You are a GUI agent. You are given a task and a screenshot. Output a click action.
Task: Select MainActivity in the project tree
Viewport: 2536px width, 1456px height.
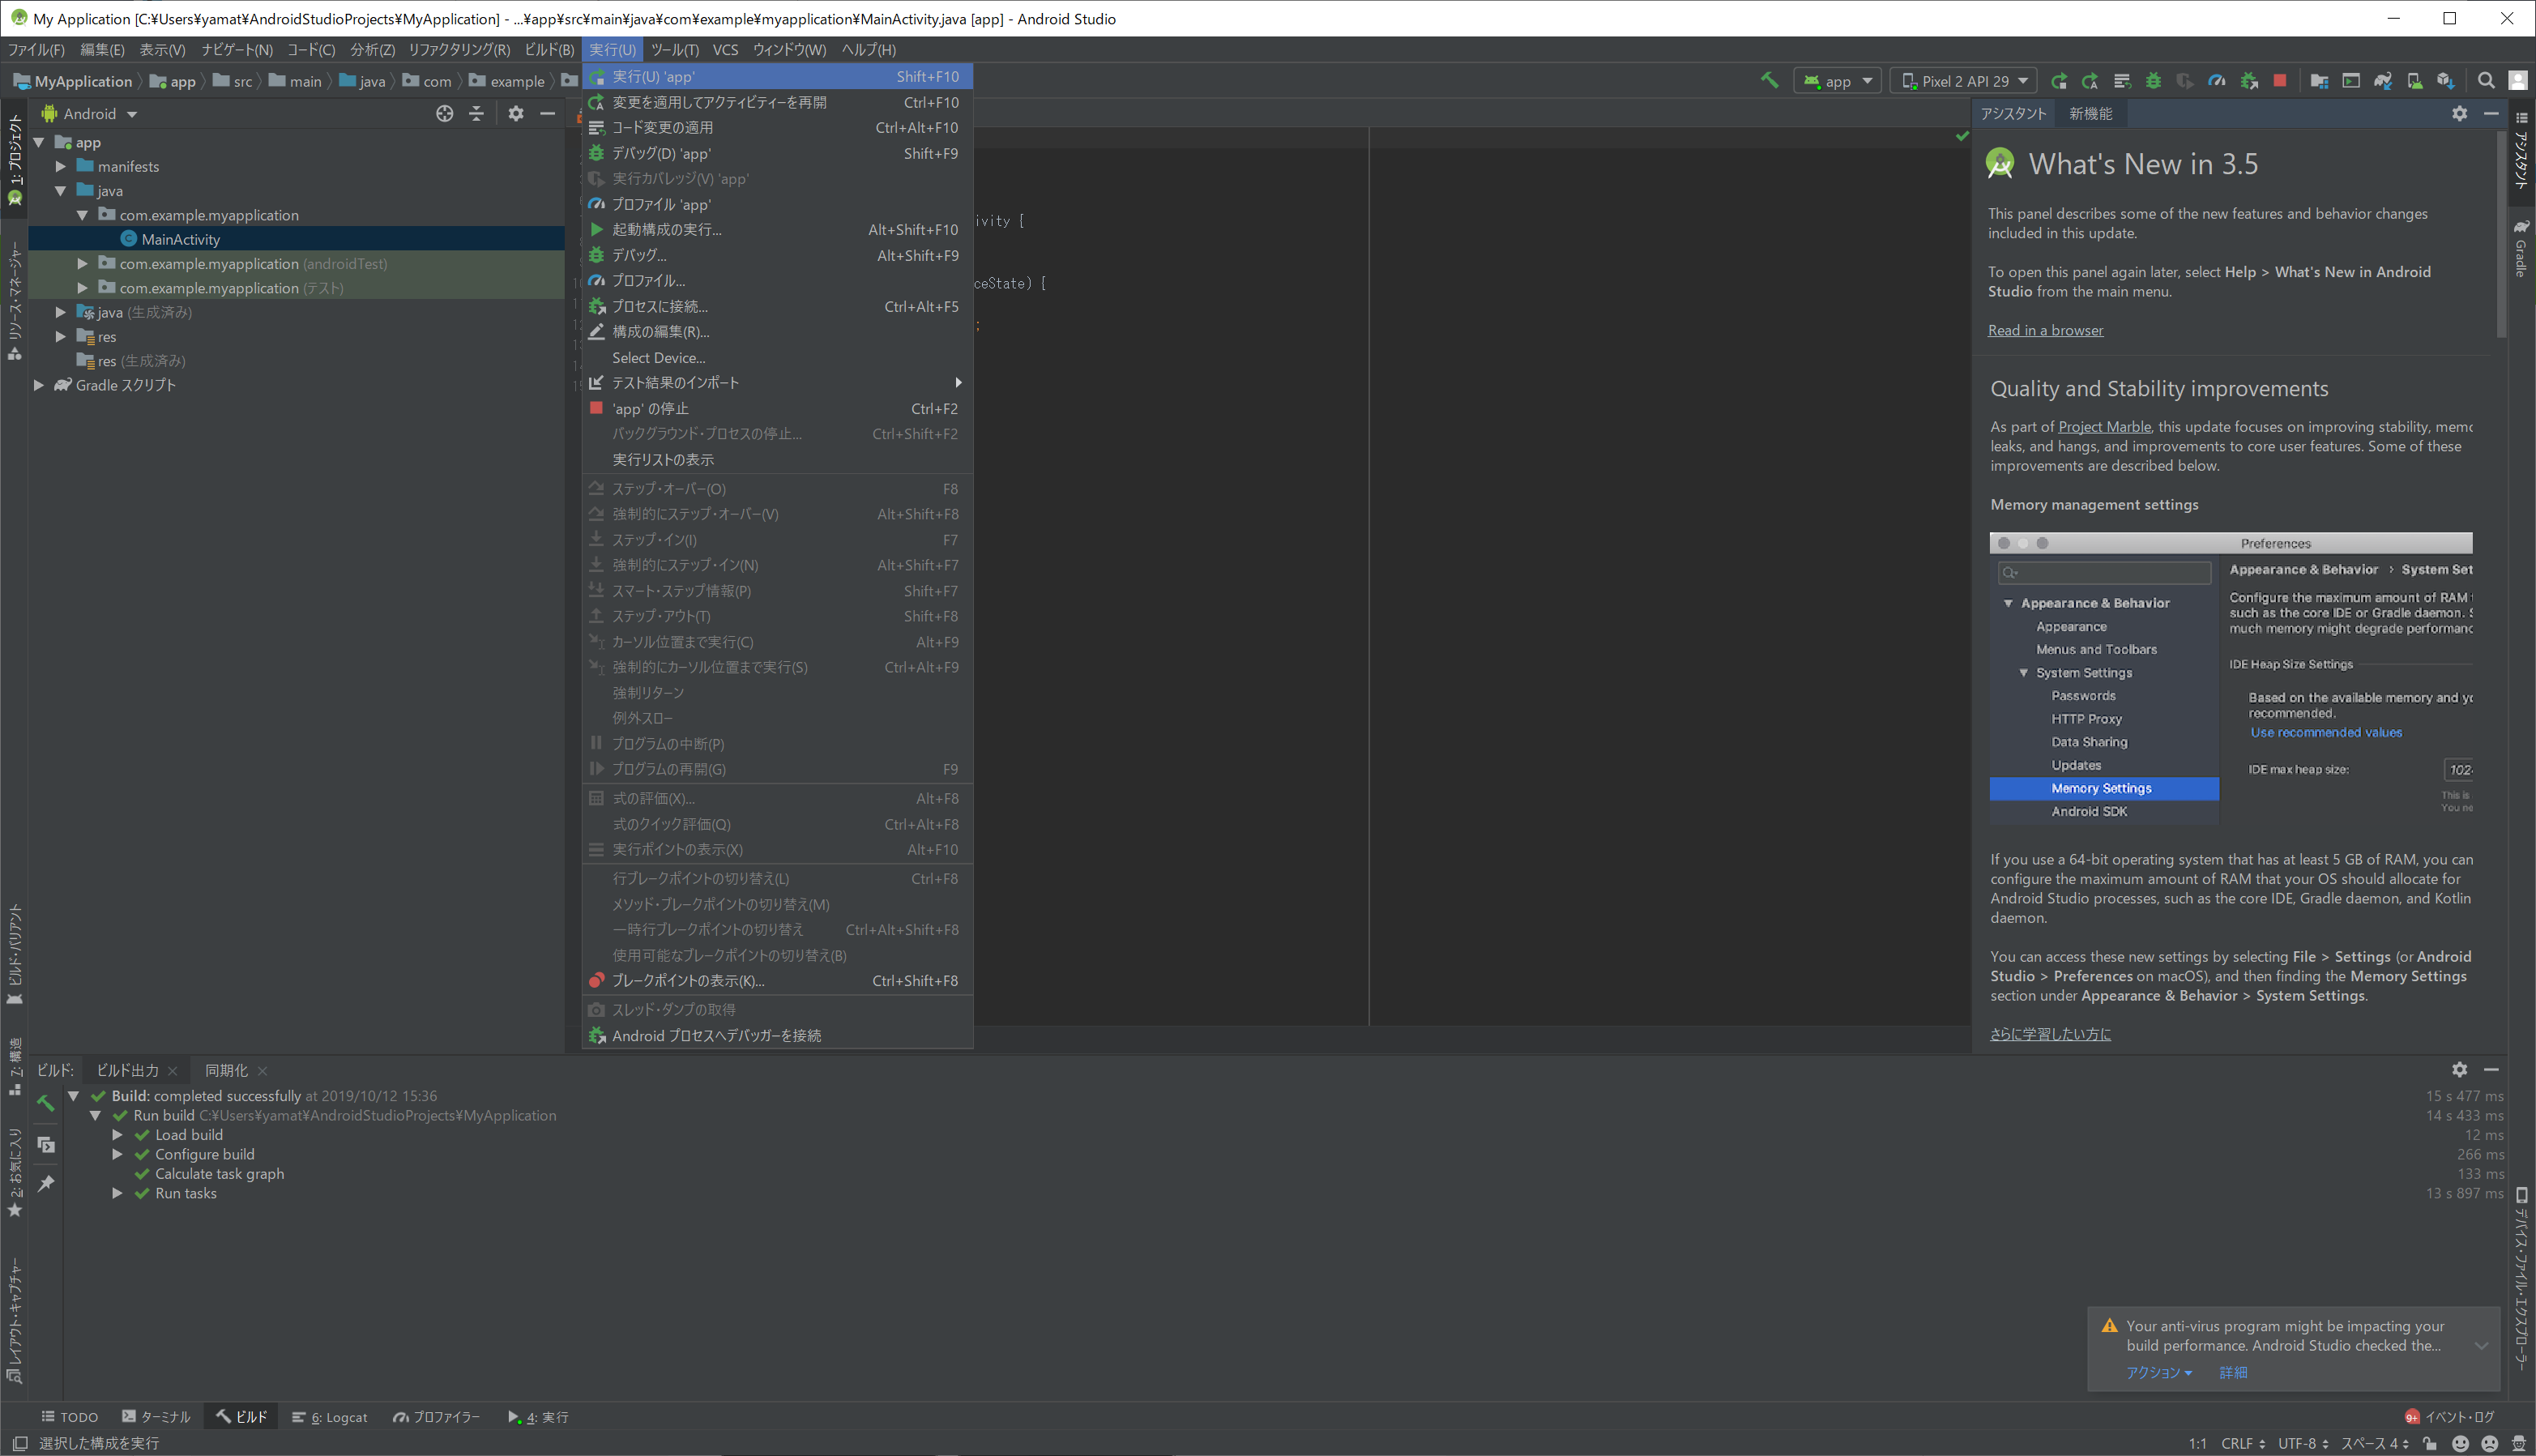pos(180,239)
